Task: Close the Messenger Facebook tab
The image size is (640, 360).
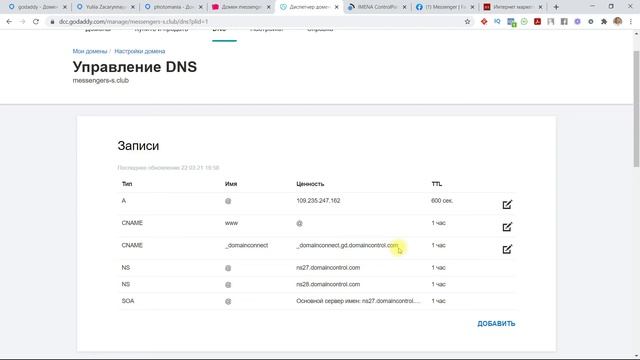Action: point(472,7)
